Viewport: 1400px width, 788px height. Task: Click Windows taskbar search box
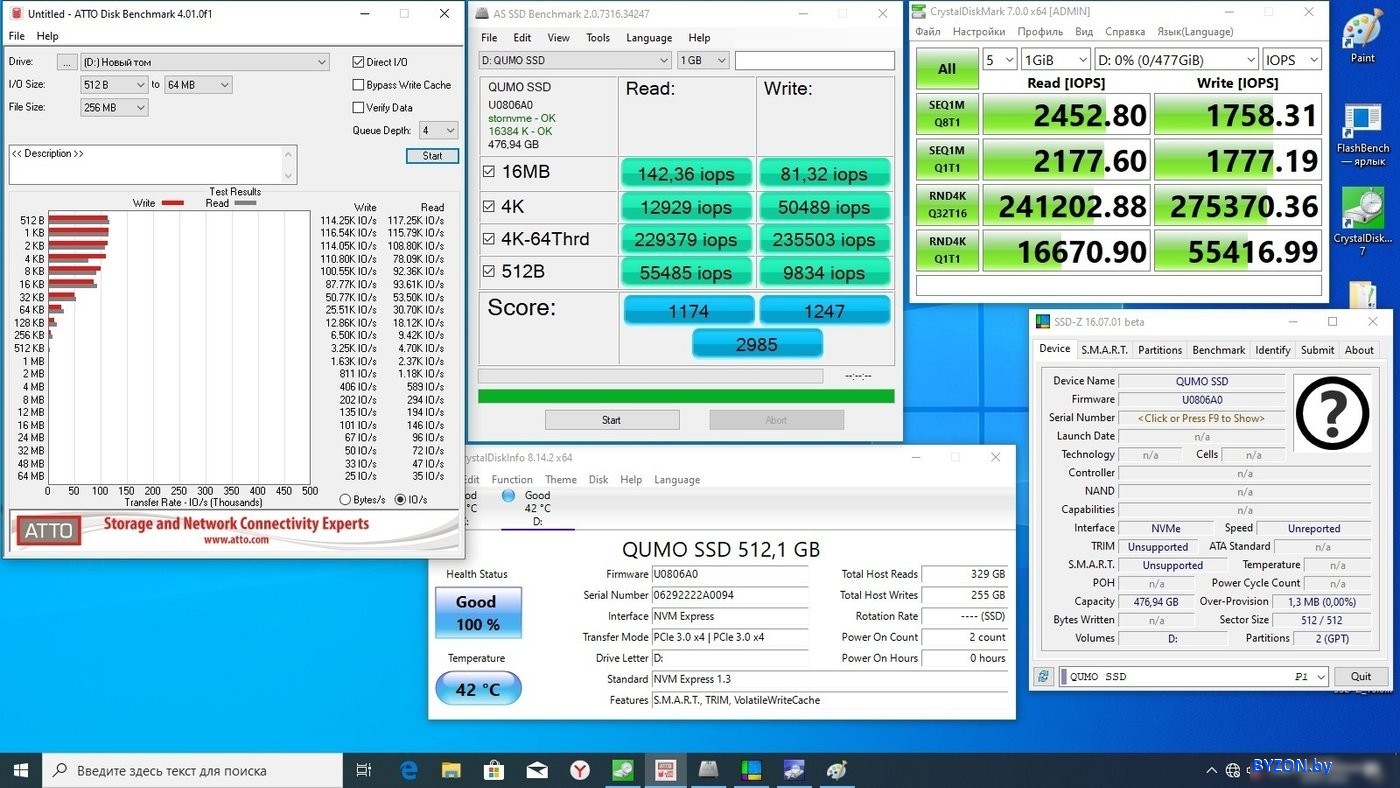[x=192, y=770]
